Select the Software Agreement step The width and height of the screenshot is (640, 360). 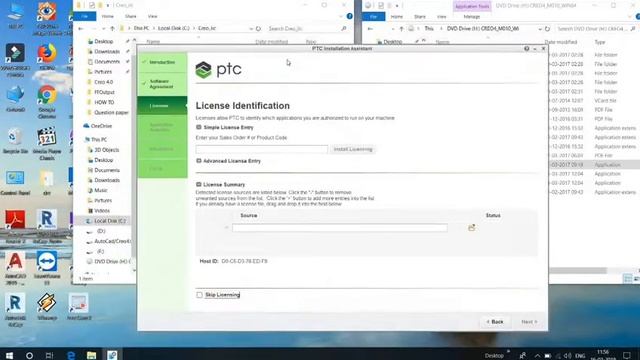pyautogui.click(x=162, y=84)
